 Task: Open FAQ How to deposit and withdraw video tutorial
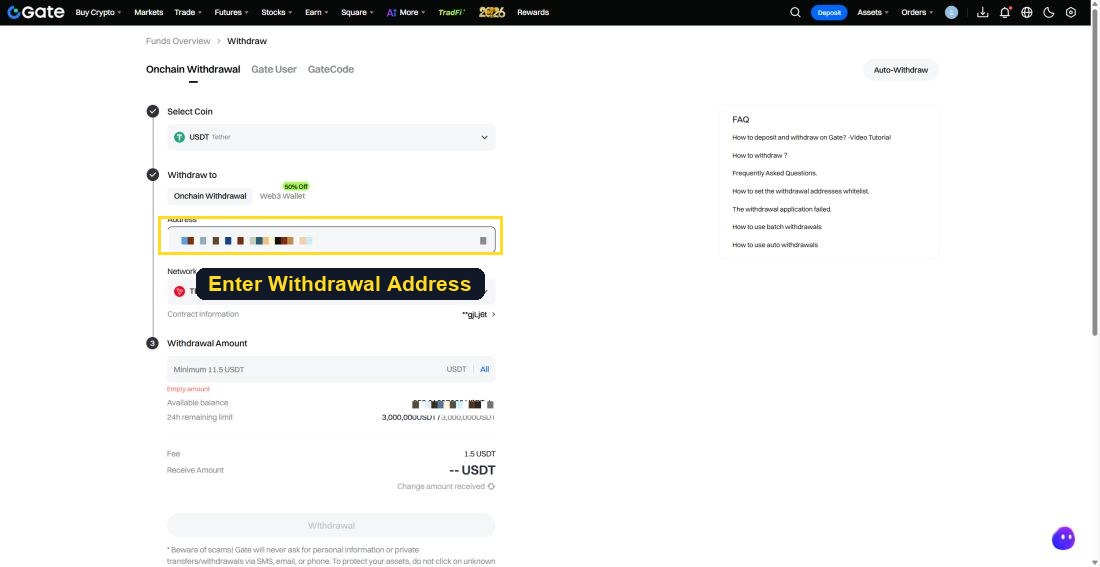pyautogui.click(x=811, y=138)
